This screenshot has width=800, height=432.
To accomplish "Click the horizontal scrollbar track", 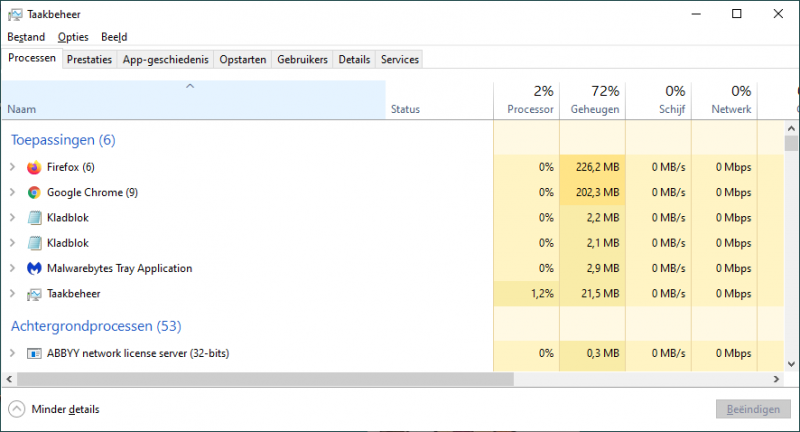I will tap(400, 379).
